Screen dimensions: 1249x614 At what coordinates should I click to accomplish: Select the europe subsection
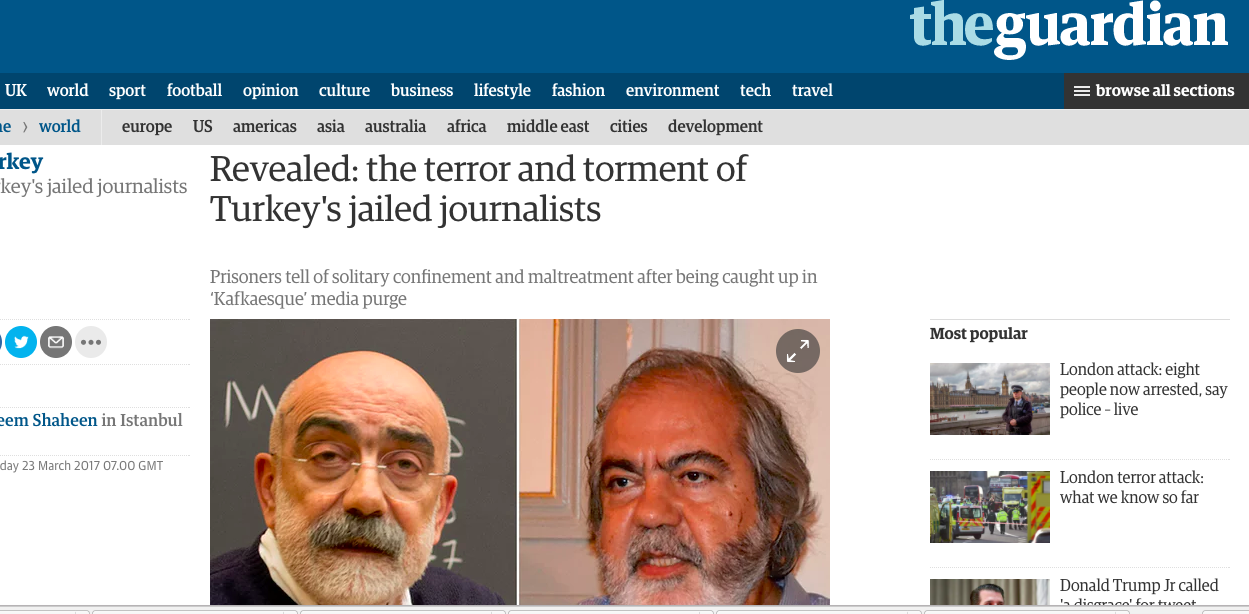[147, 126]
